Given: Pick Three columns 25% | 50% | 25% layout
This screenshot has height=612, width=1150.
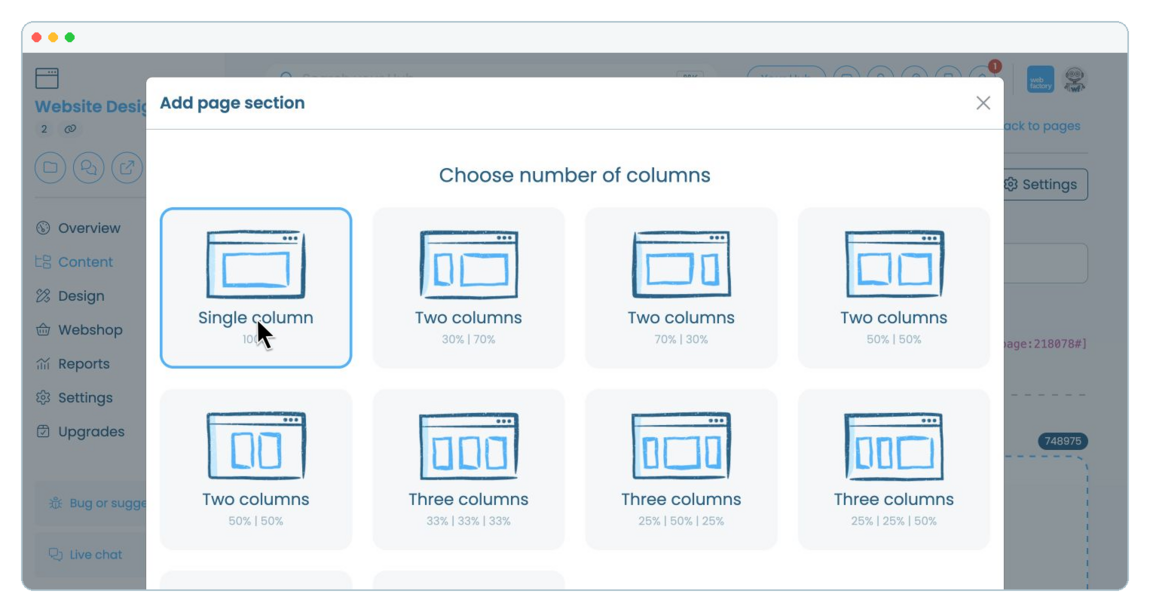Looking at the screenshot, I should 681,470.
